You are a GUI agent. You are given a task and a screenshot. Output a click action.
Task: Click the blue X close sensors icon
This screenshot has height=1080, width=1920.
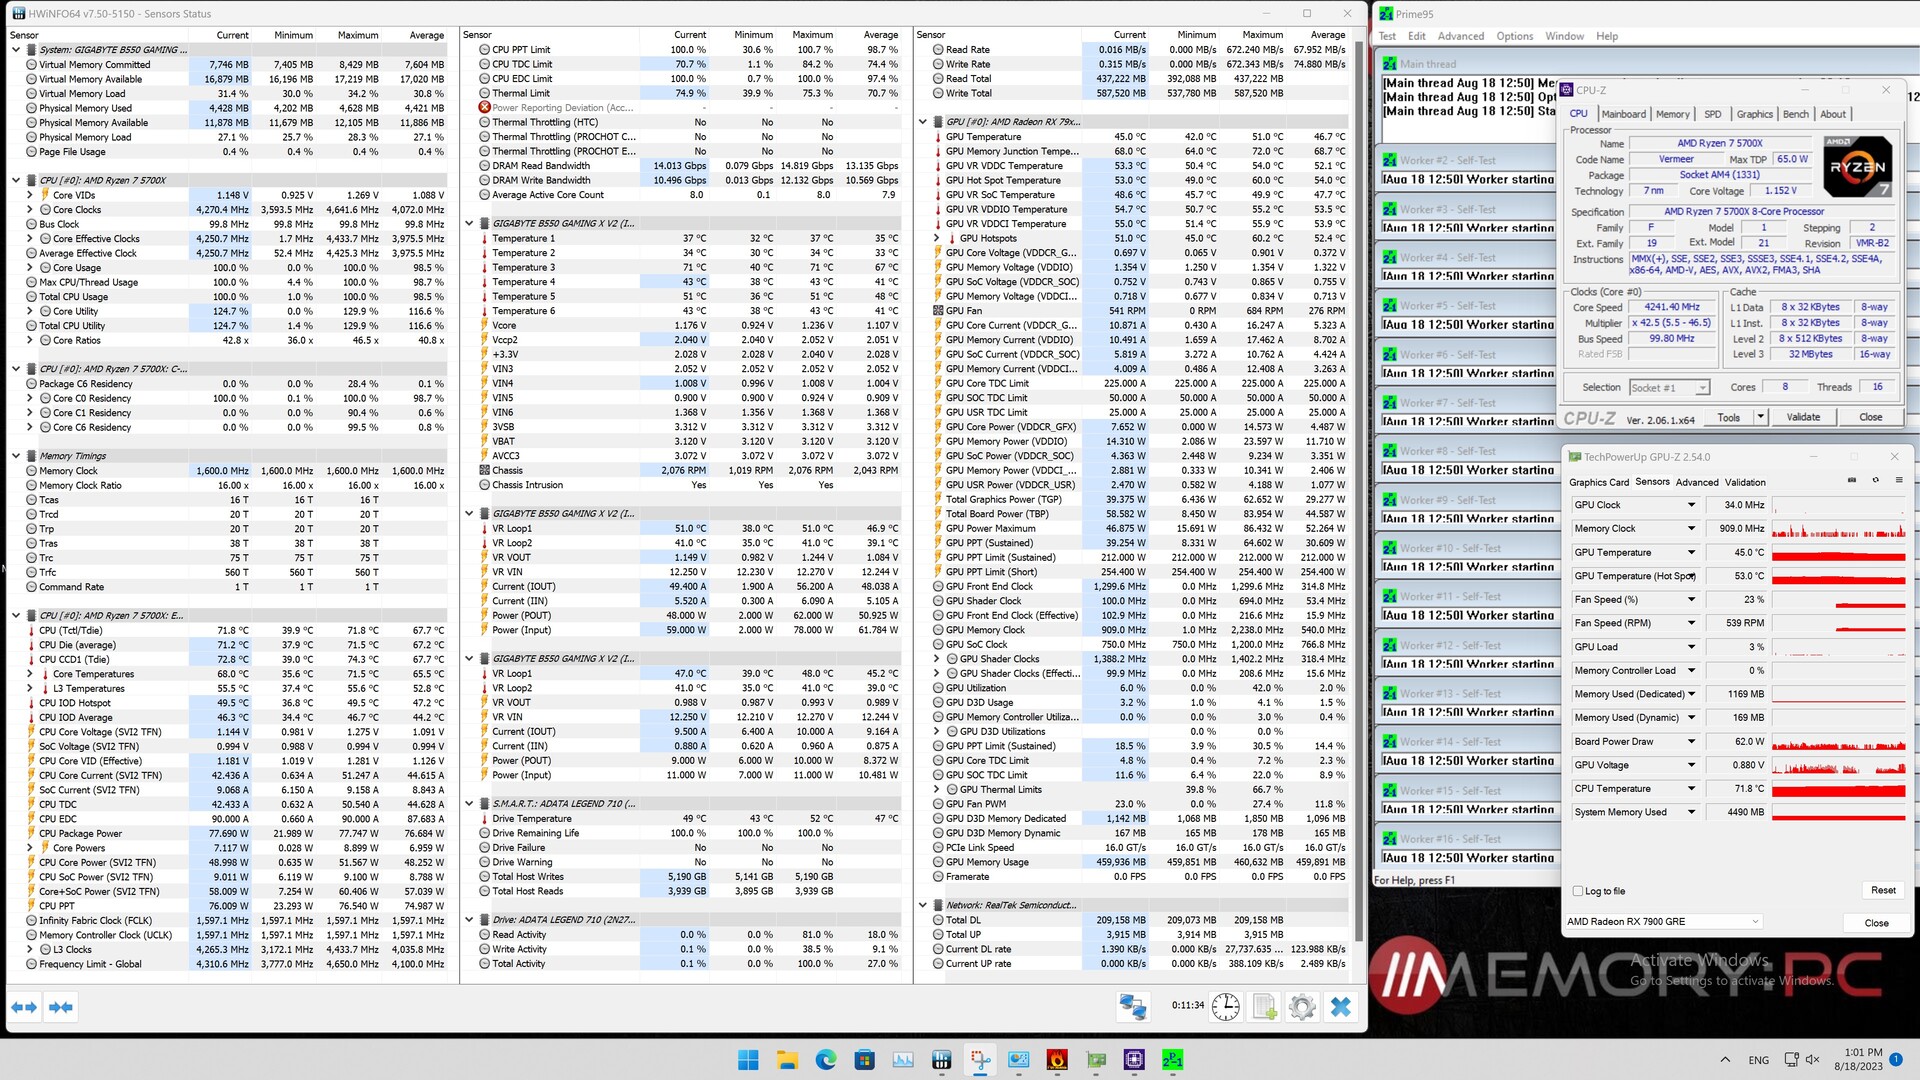click(1341, 1007)
